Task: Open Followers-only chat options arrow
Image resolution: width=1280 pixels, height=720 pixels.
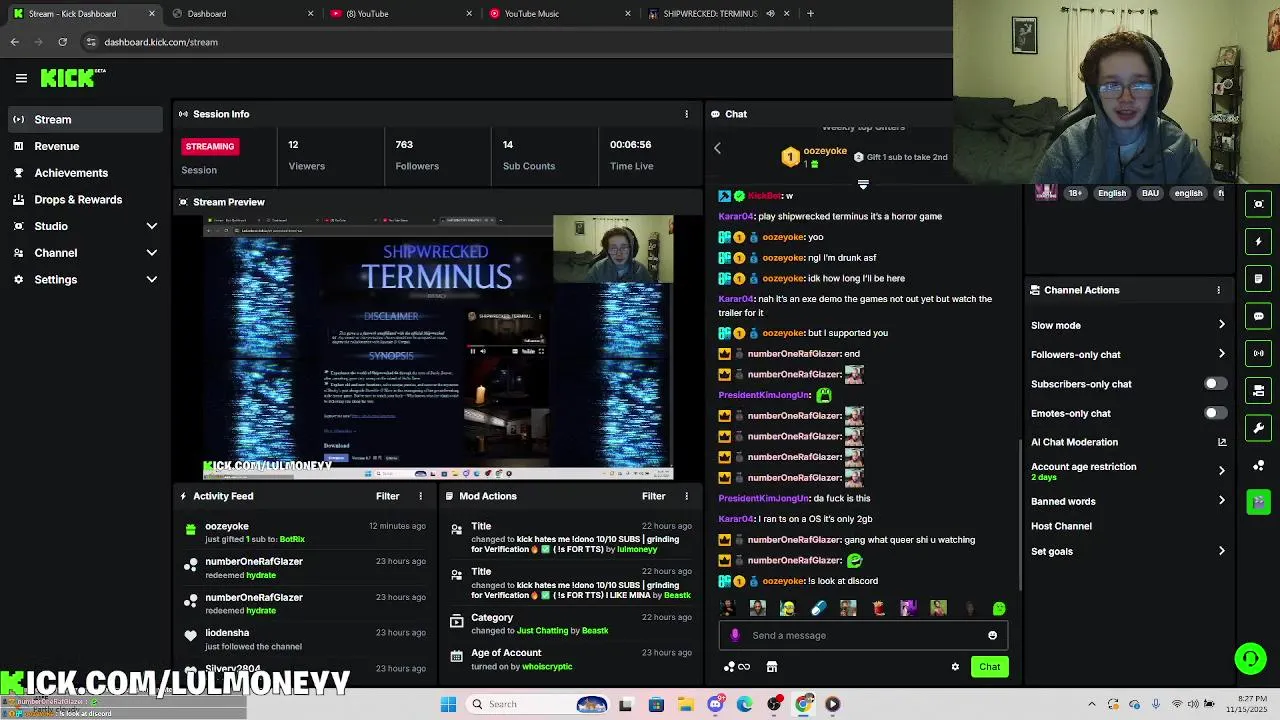Action: click(x=1221, y=354)
